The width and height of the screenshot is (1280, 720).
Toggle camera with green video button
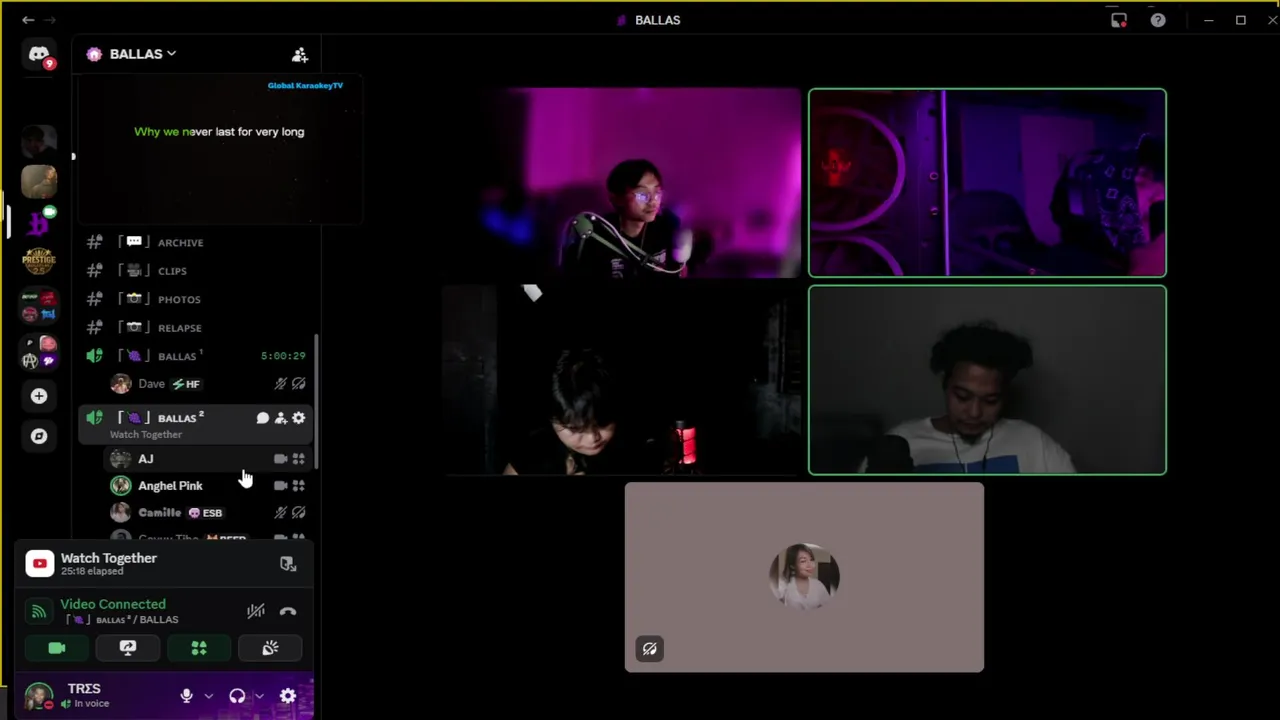pyautogui.click(x=57, y=648)
